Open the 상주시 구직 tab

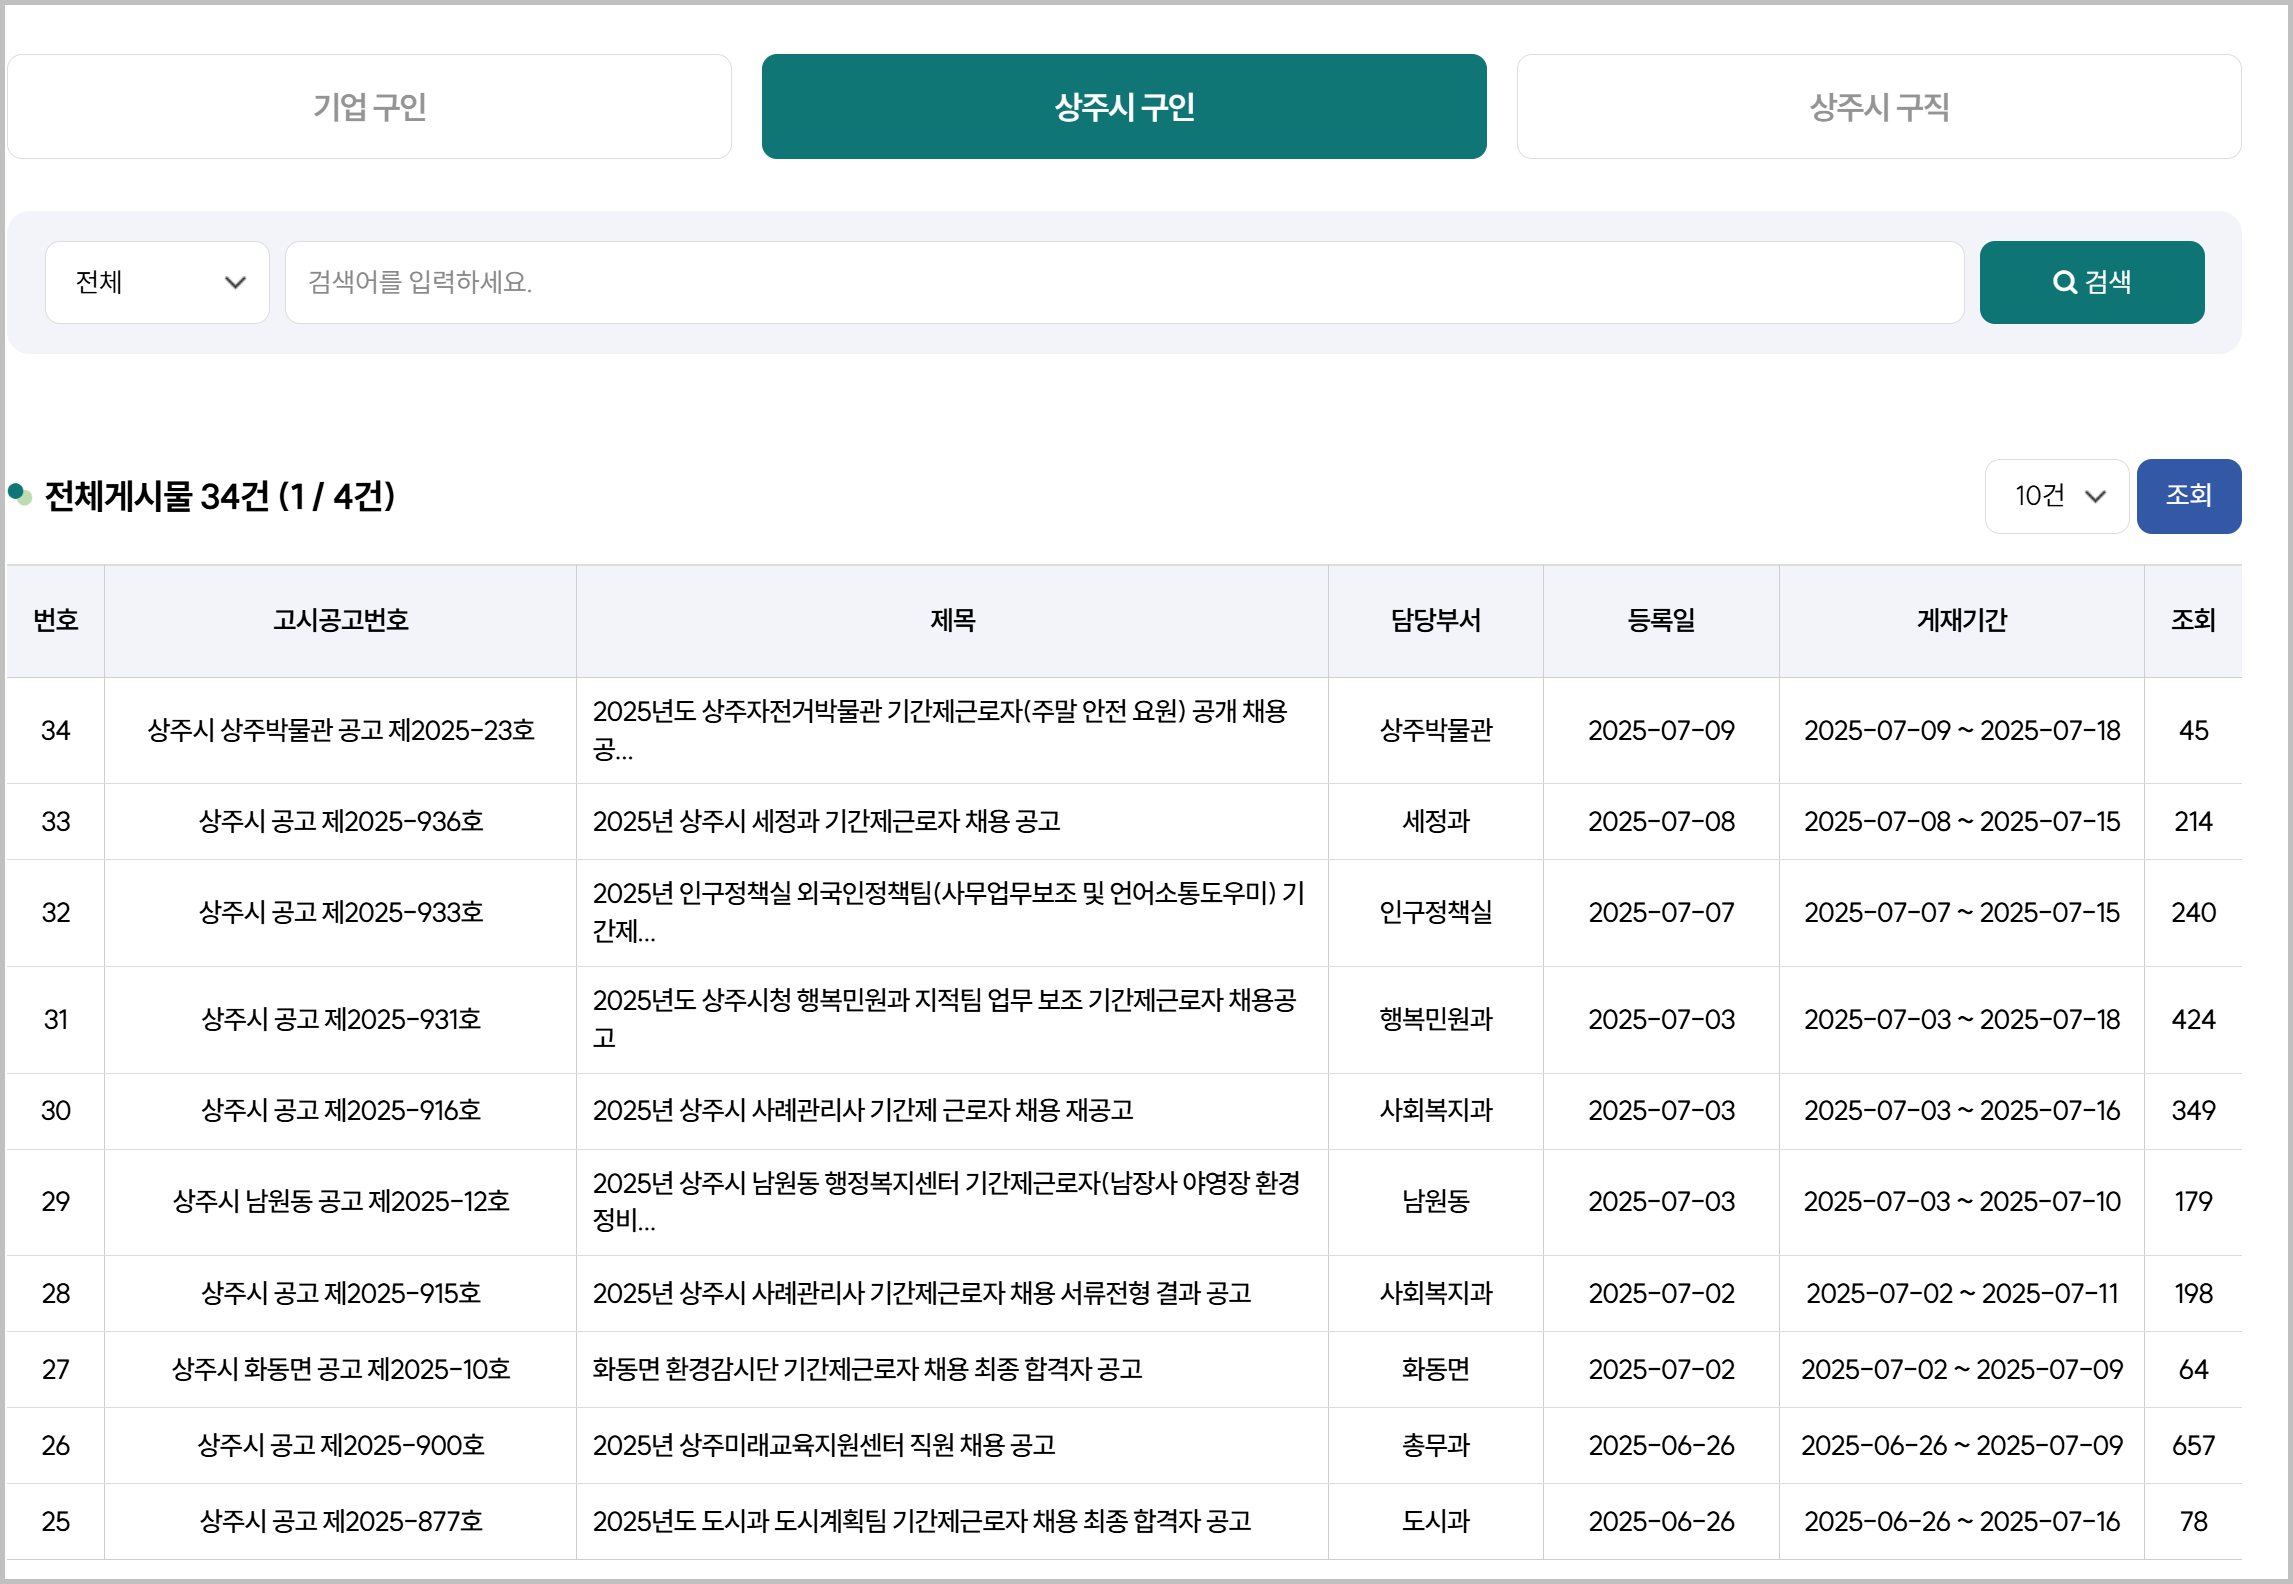point(1878,107)
